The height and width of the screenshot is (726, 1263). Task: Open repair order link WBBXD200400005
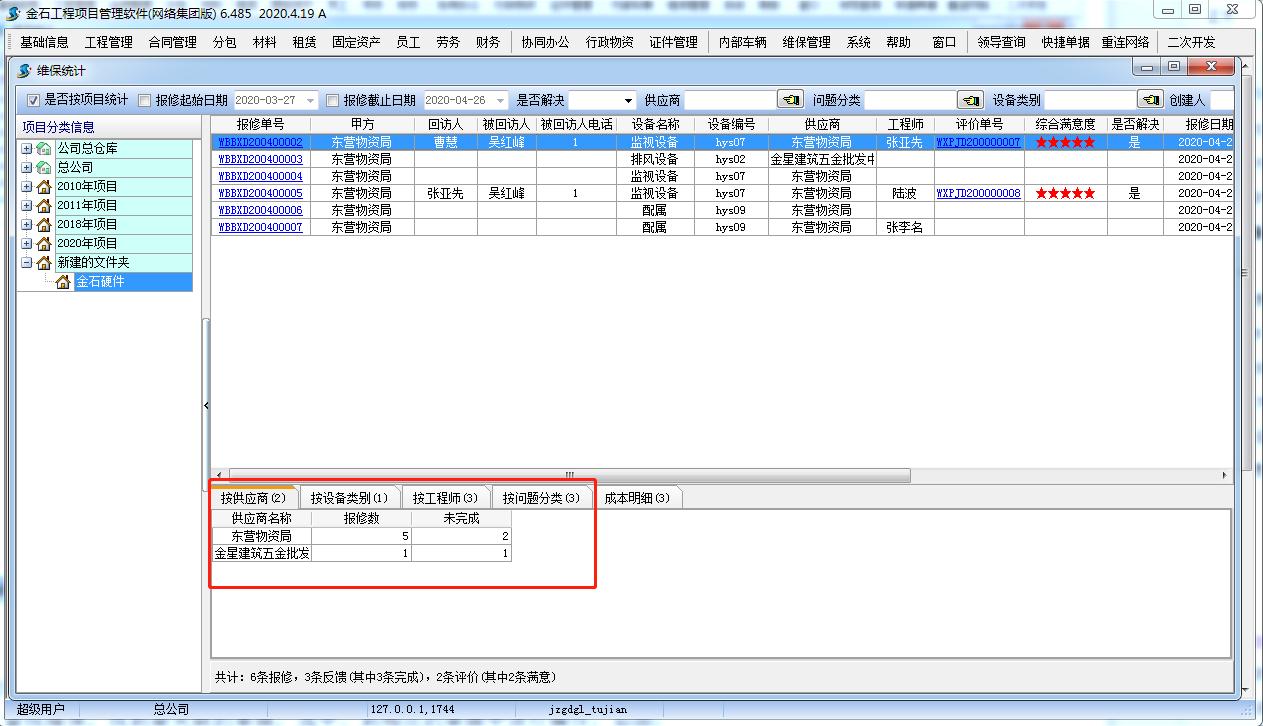click(260, 193)
